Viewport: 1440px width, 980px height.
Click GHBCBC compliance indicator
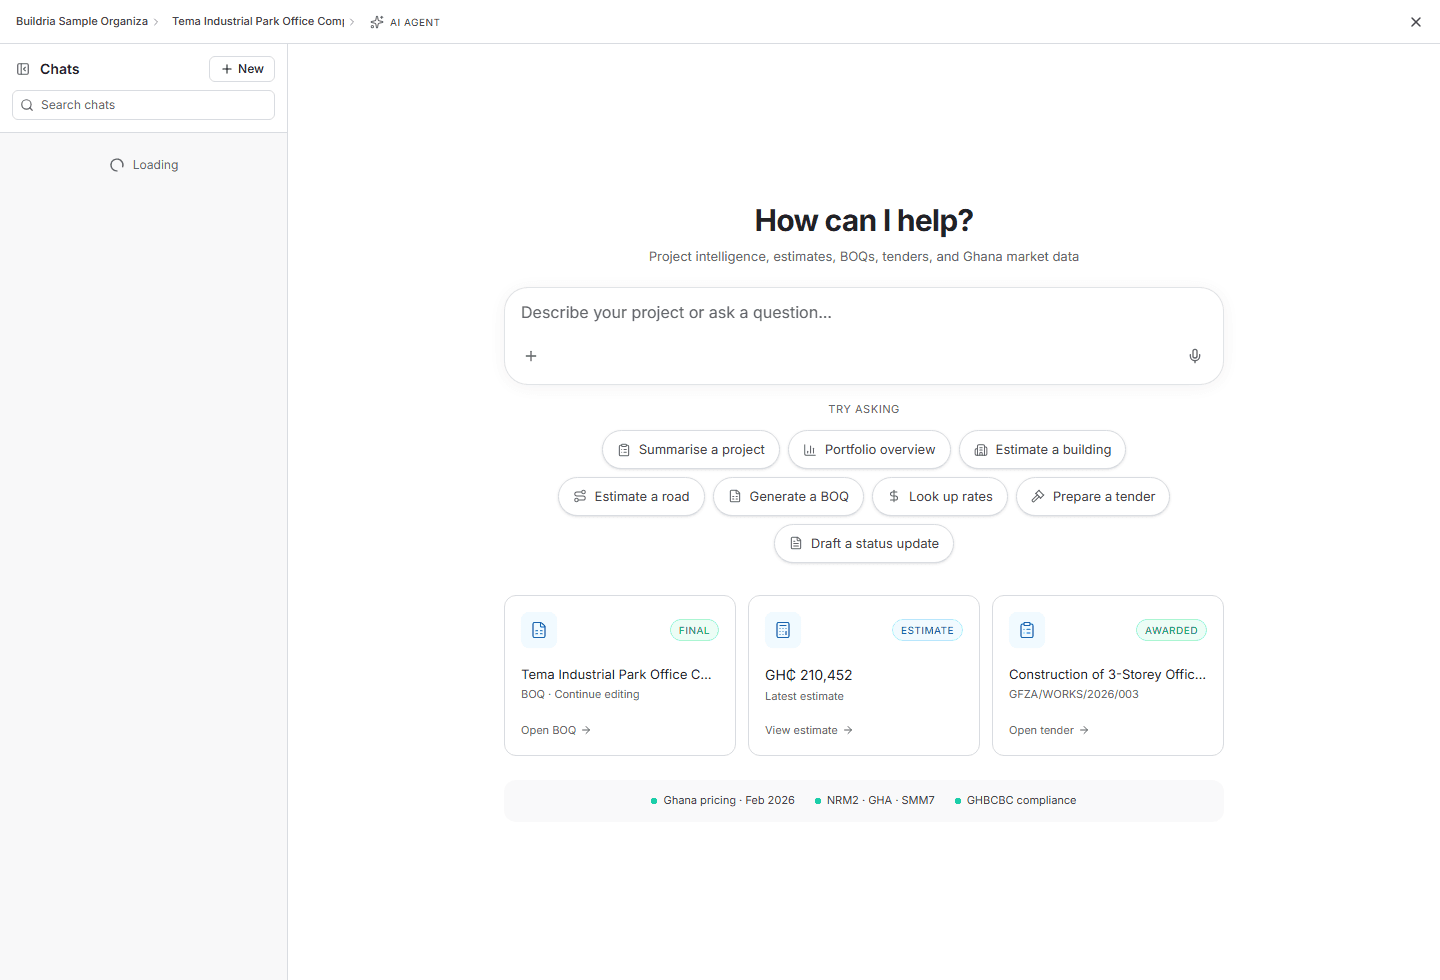tap(1016, 800)
